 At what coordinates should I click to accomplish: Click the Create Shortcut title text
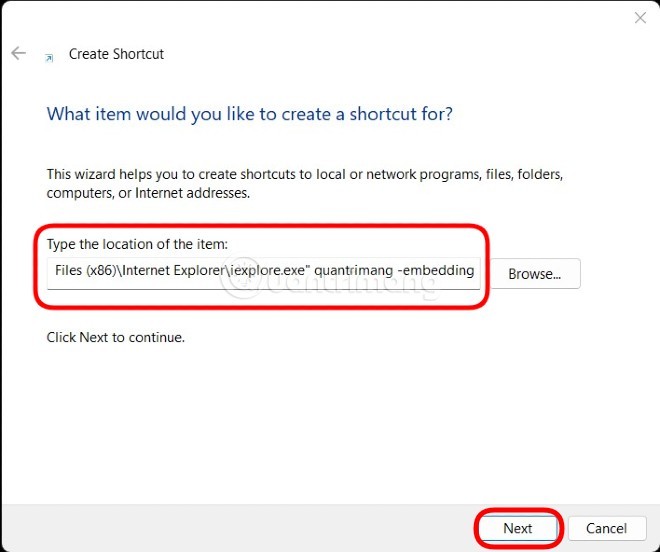coord(116,54)
